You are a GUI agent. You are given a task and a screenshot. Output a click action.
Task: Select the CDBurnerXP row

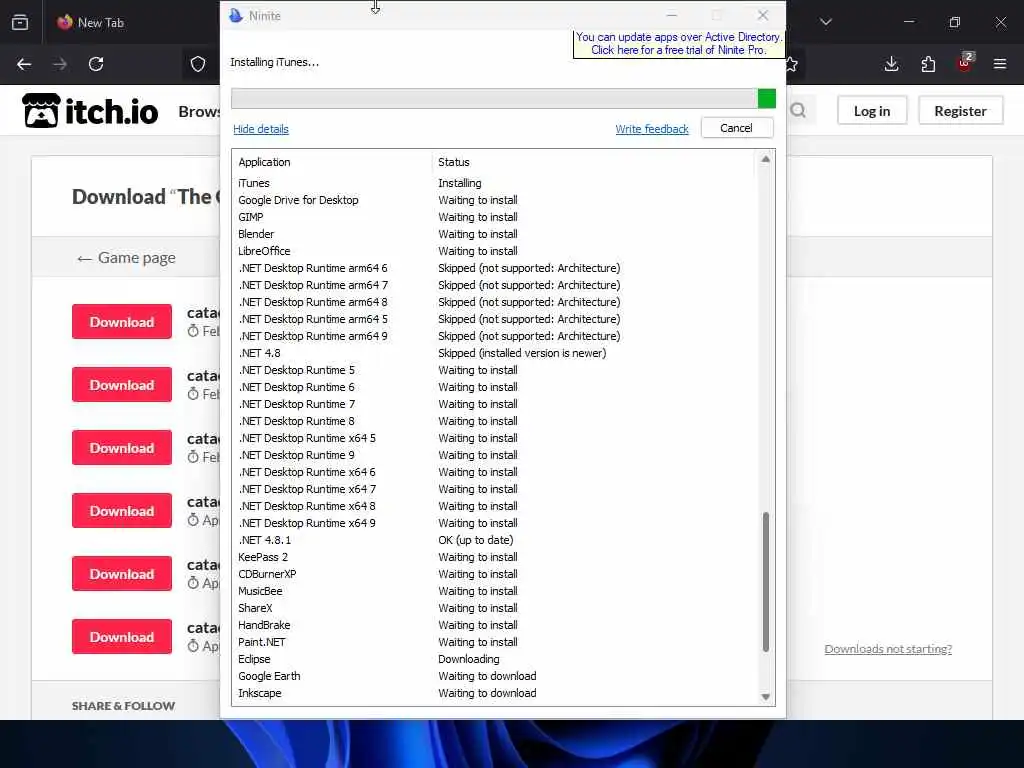coord(495,573)
